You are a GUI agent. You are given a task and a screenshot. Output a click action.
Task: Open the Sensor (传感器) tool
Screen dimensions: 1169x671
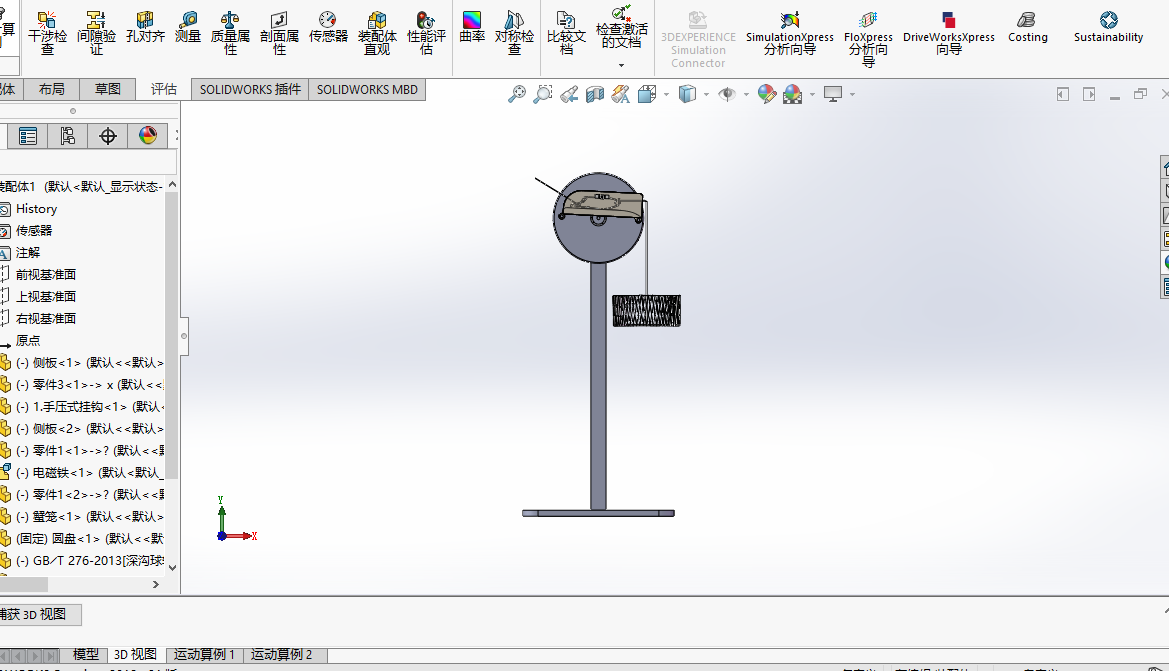(328, 28)
